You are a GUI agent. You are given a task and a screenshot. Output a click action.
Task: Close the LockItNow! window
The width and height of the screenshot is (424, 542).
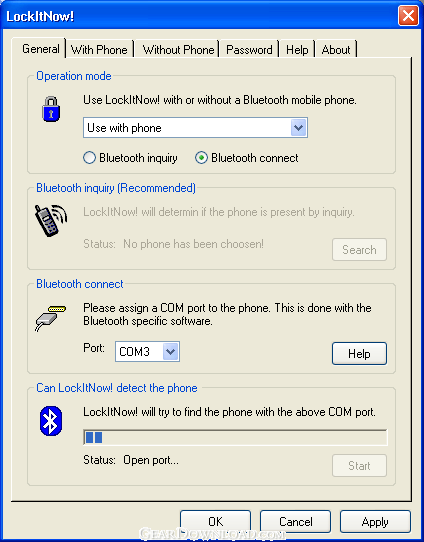point(408,16)
